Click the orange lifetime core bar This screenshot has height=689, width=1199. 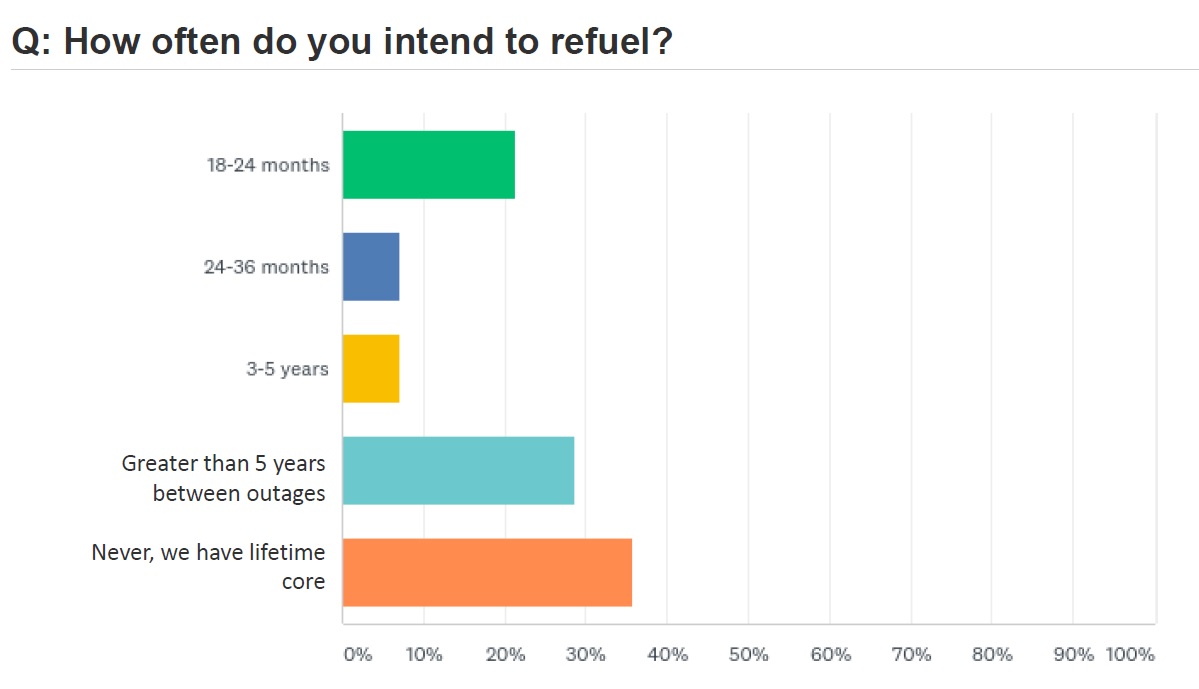[x=487, y=572]
